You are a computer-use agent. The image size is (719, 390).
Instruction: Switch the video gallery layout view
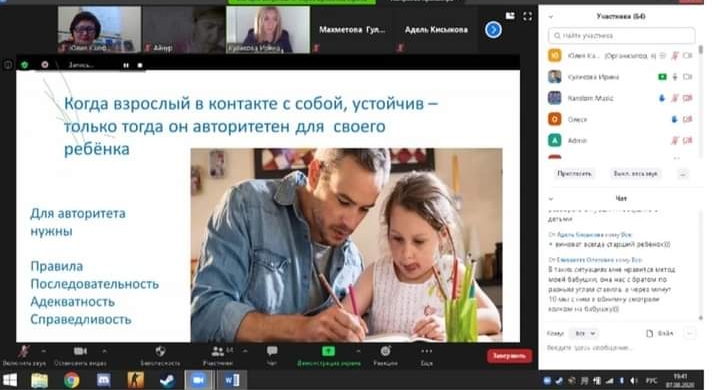(510, 16)
